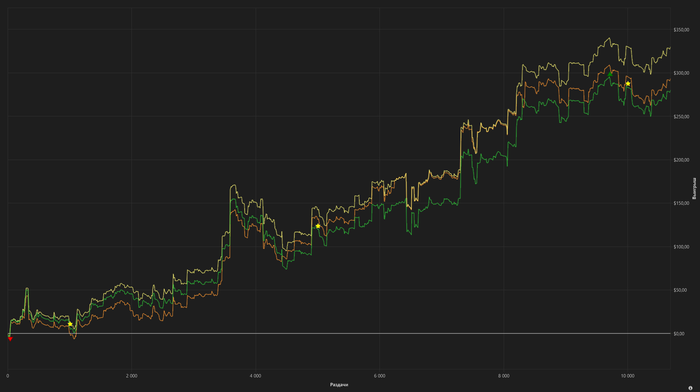This screenshot has width=700, height=392.
Task: Click the green upward triangle peak marker
Action: [610, 74]
